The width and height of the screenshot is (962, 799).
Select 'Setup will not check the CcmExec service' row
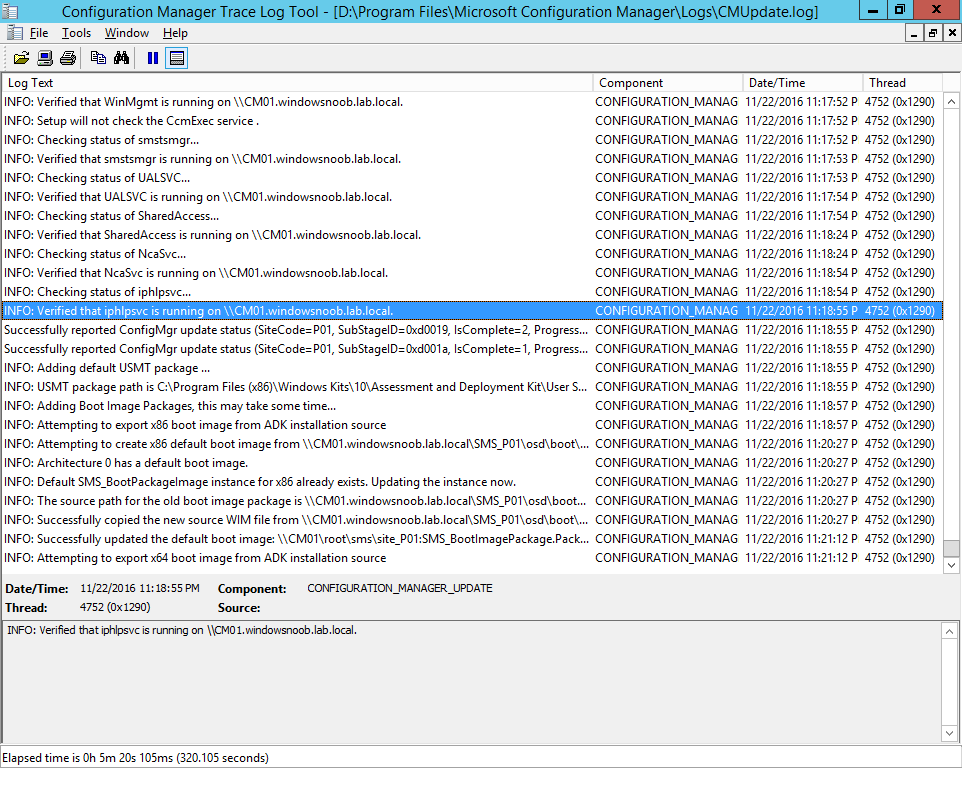click(x=472, y=121)
